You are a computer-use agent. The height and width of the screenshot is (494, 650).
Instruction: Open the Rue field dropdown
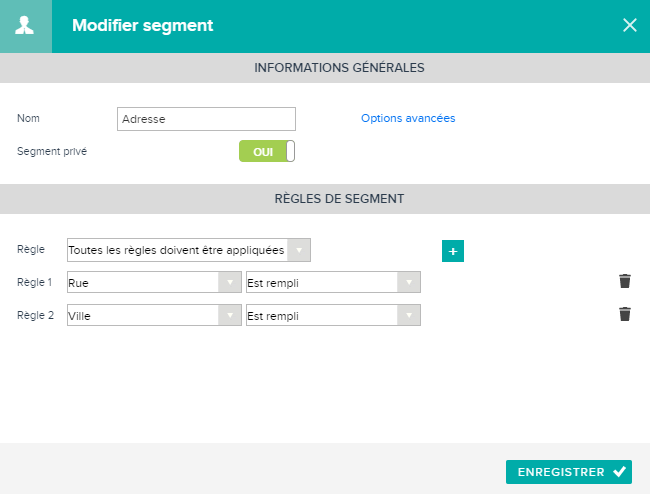pyautogui.click(x=154, y=282)
